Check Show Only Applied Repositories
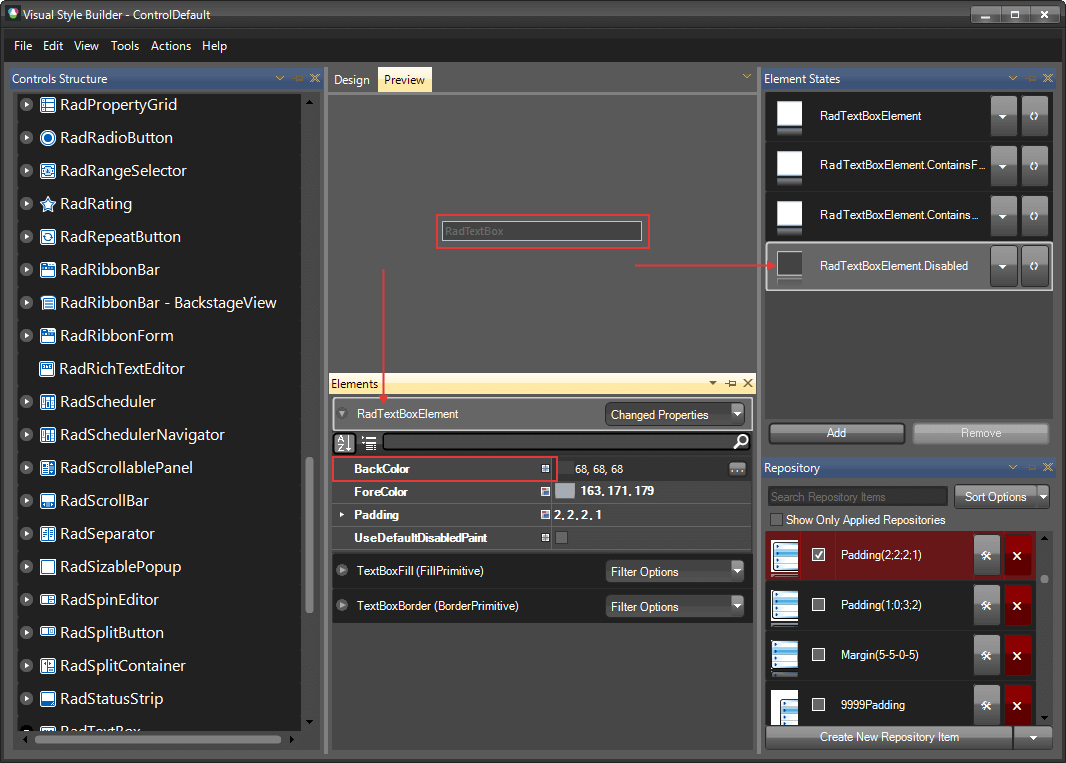The width and height of the screenshot is (1066, 763). 776,519
